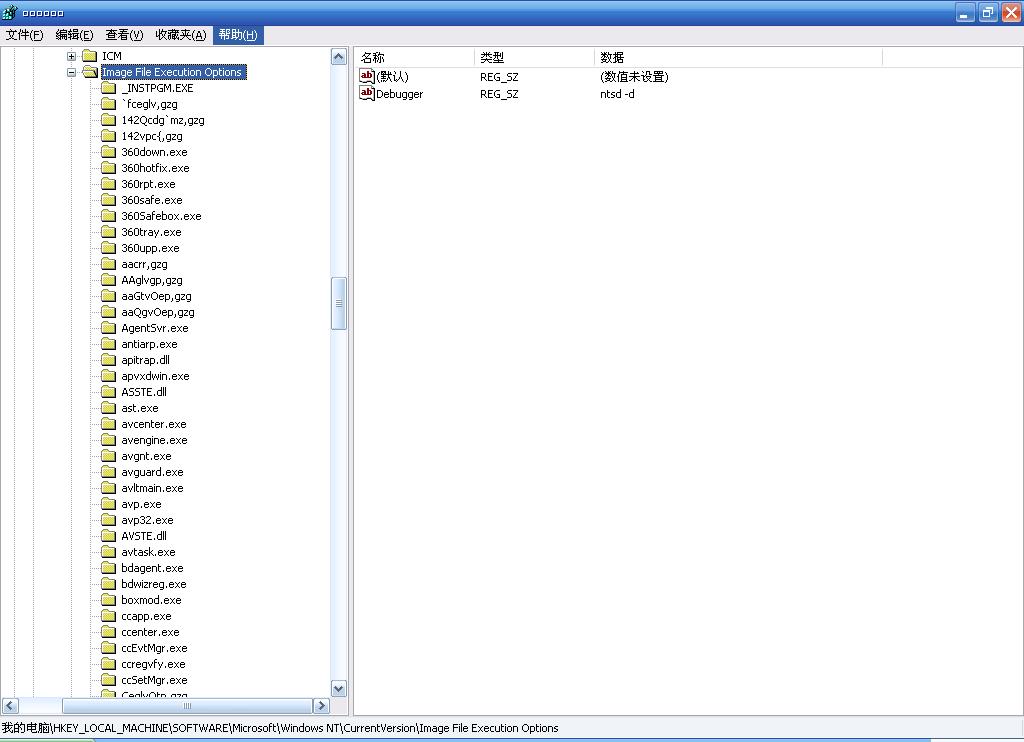Click REG_SZ type of Debugger row
Image resolution: width=1024 pixels, height=742 pixels.
click(x=499, y=94)
